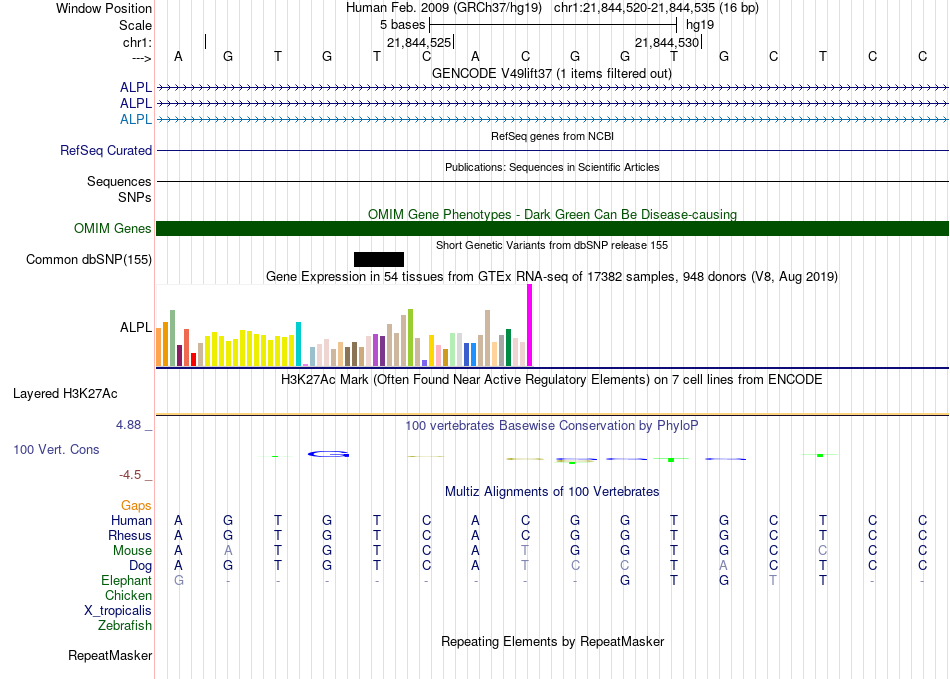This screenshot has width=950, height=679.
Task: Click the orange Gaps label
Action: coord(136,506)
